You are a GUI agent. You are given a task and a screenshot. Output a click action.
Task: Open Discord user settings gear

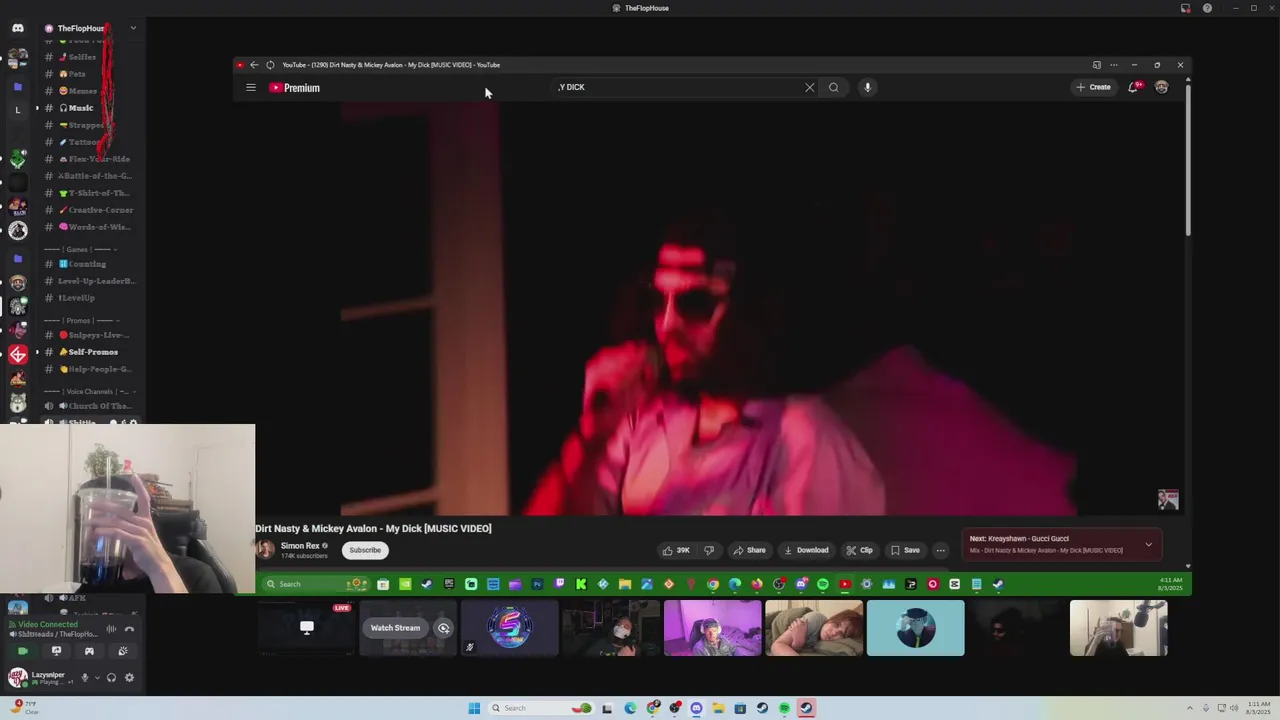point(129,678)
